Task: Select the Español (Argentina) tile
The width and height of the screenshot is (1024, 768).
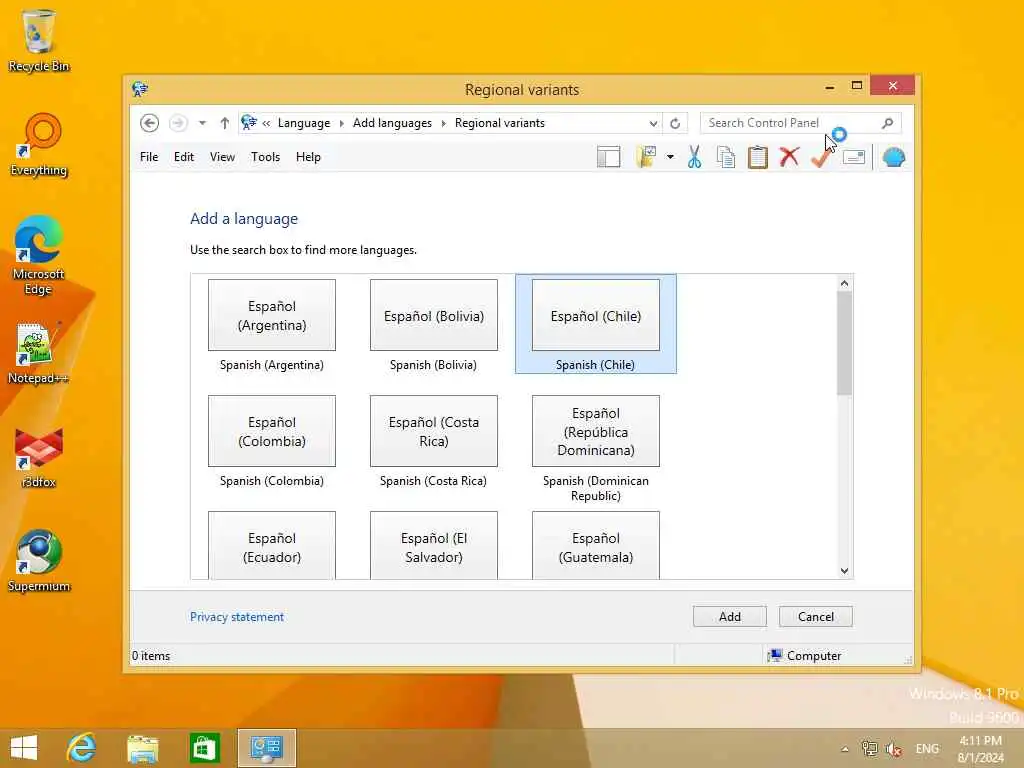Action: click(272, 315)
